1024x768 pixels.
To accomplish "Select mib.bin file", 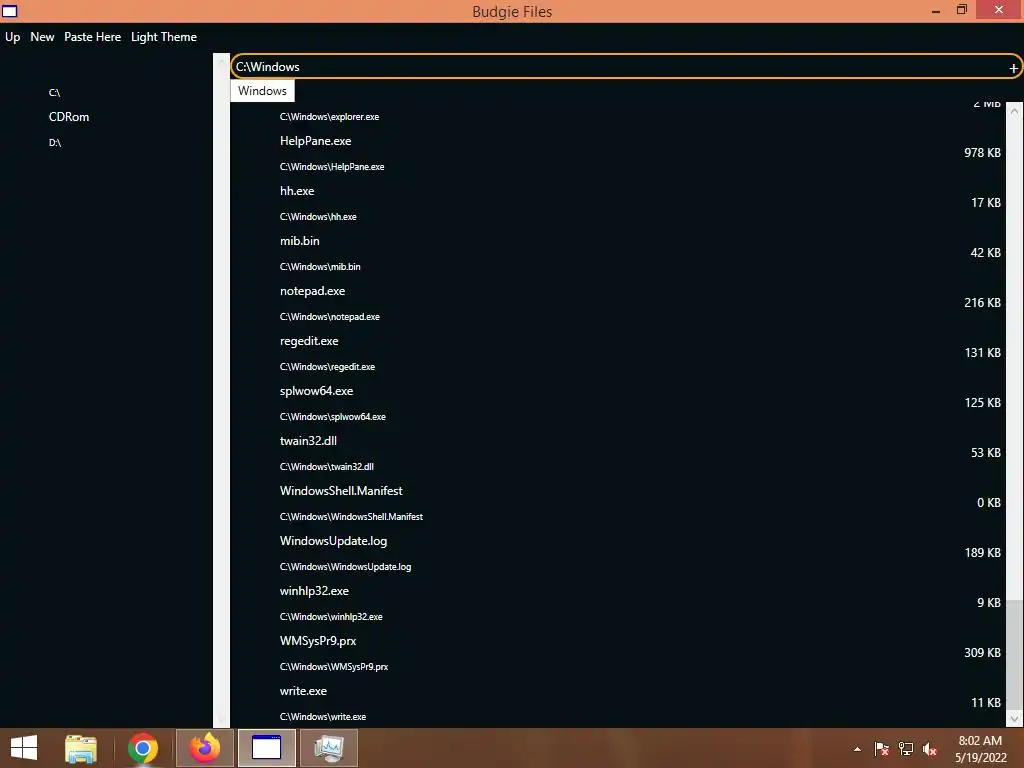I will click(x=300, y=241).
